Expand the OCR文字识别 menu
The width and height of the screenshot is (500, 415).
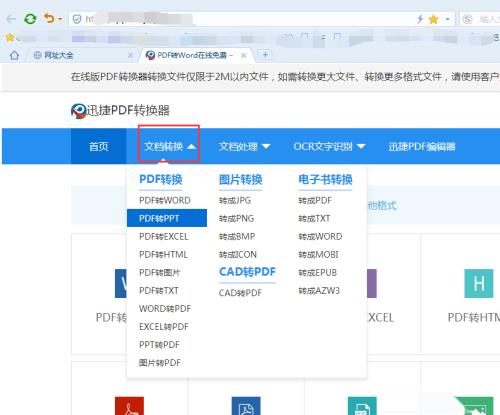click(x=329, y=146)
